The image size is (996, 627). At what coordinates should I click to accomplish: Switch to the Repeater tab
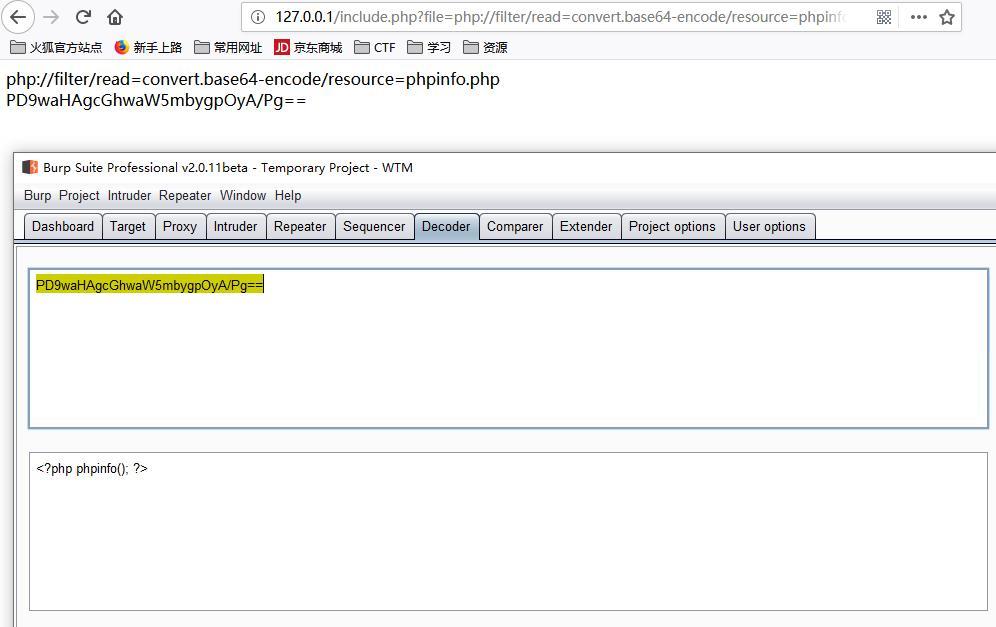[300, 226]
